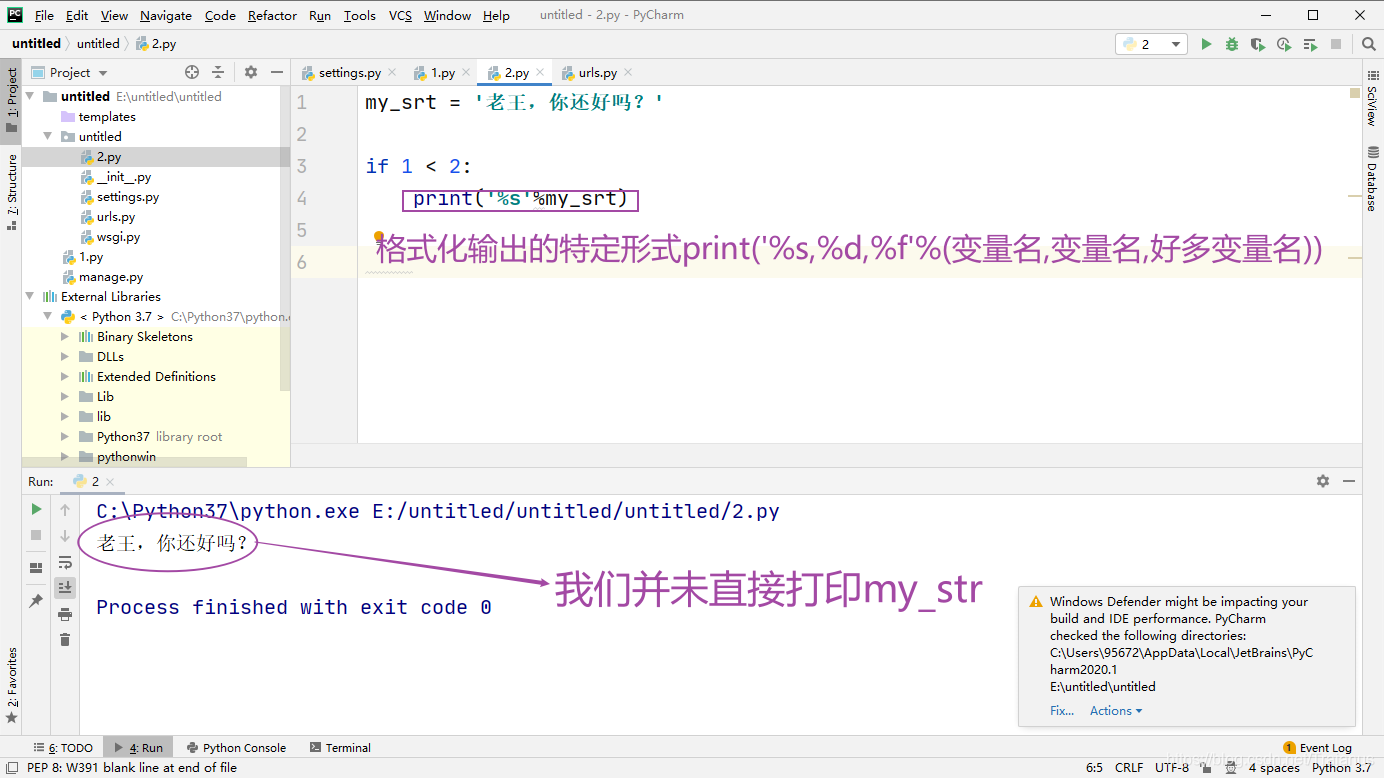Image resolution: width=1384 pixels, height=778 pixels.
Task: Click the stop process square in Run panel
Action: pos(36,535)
